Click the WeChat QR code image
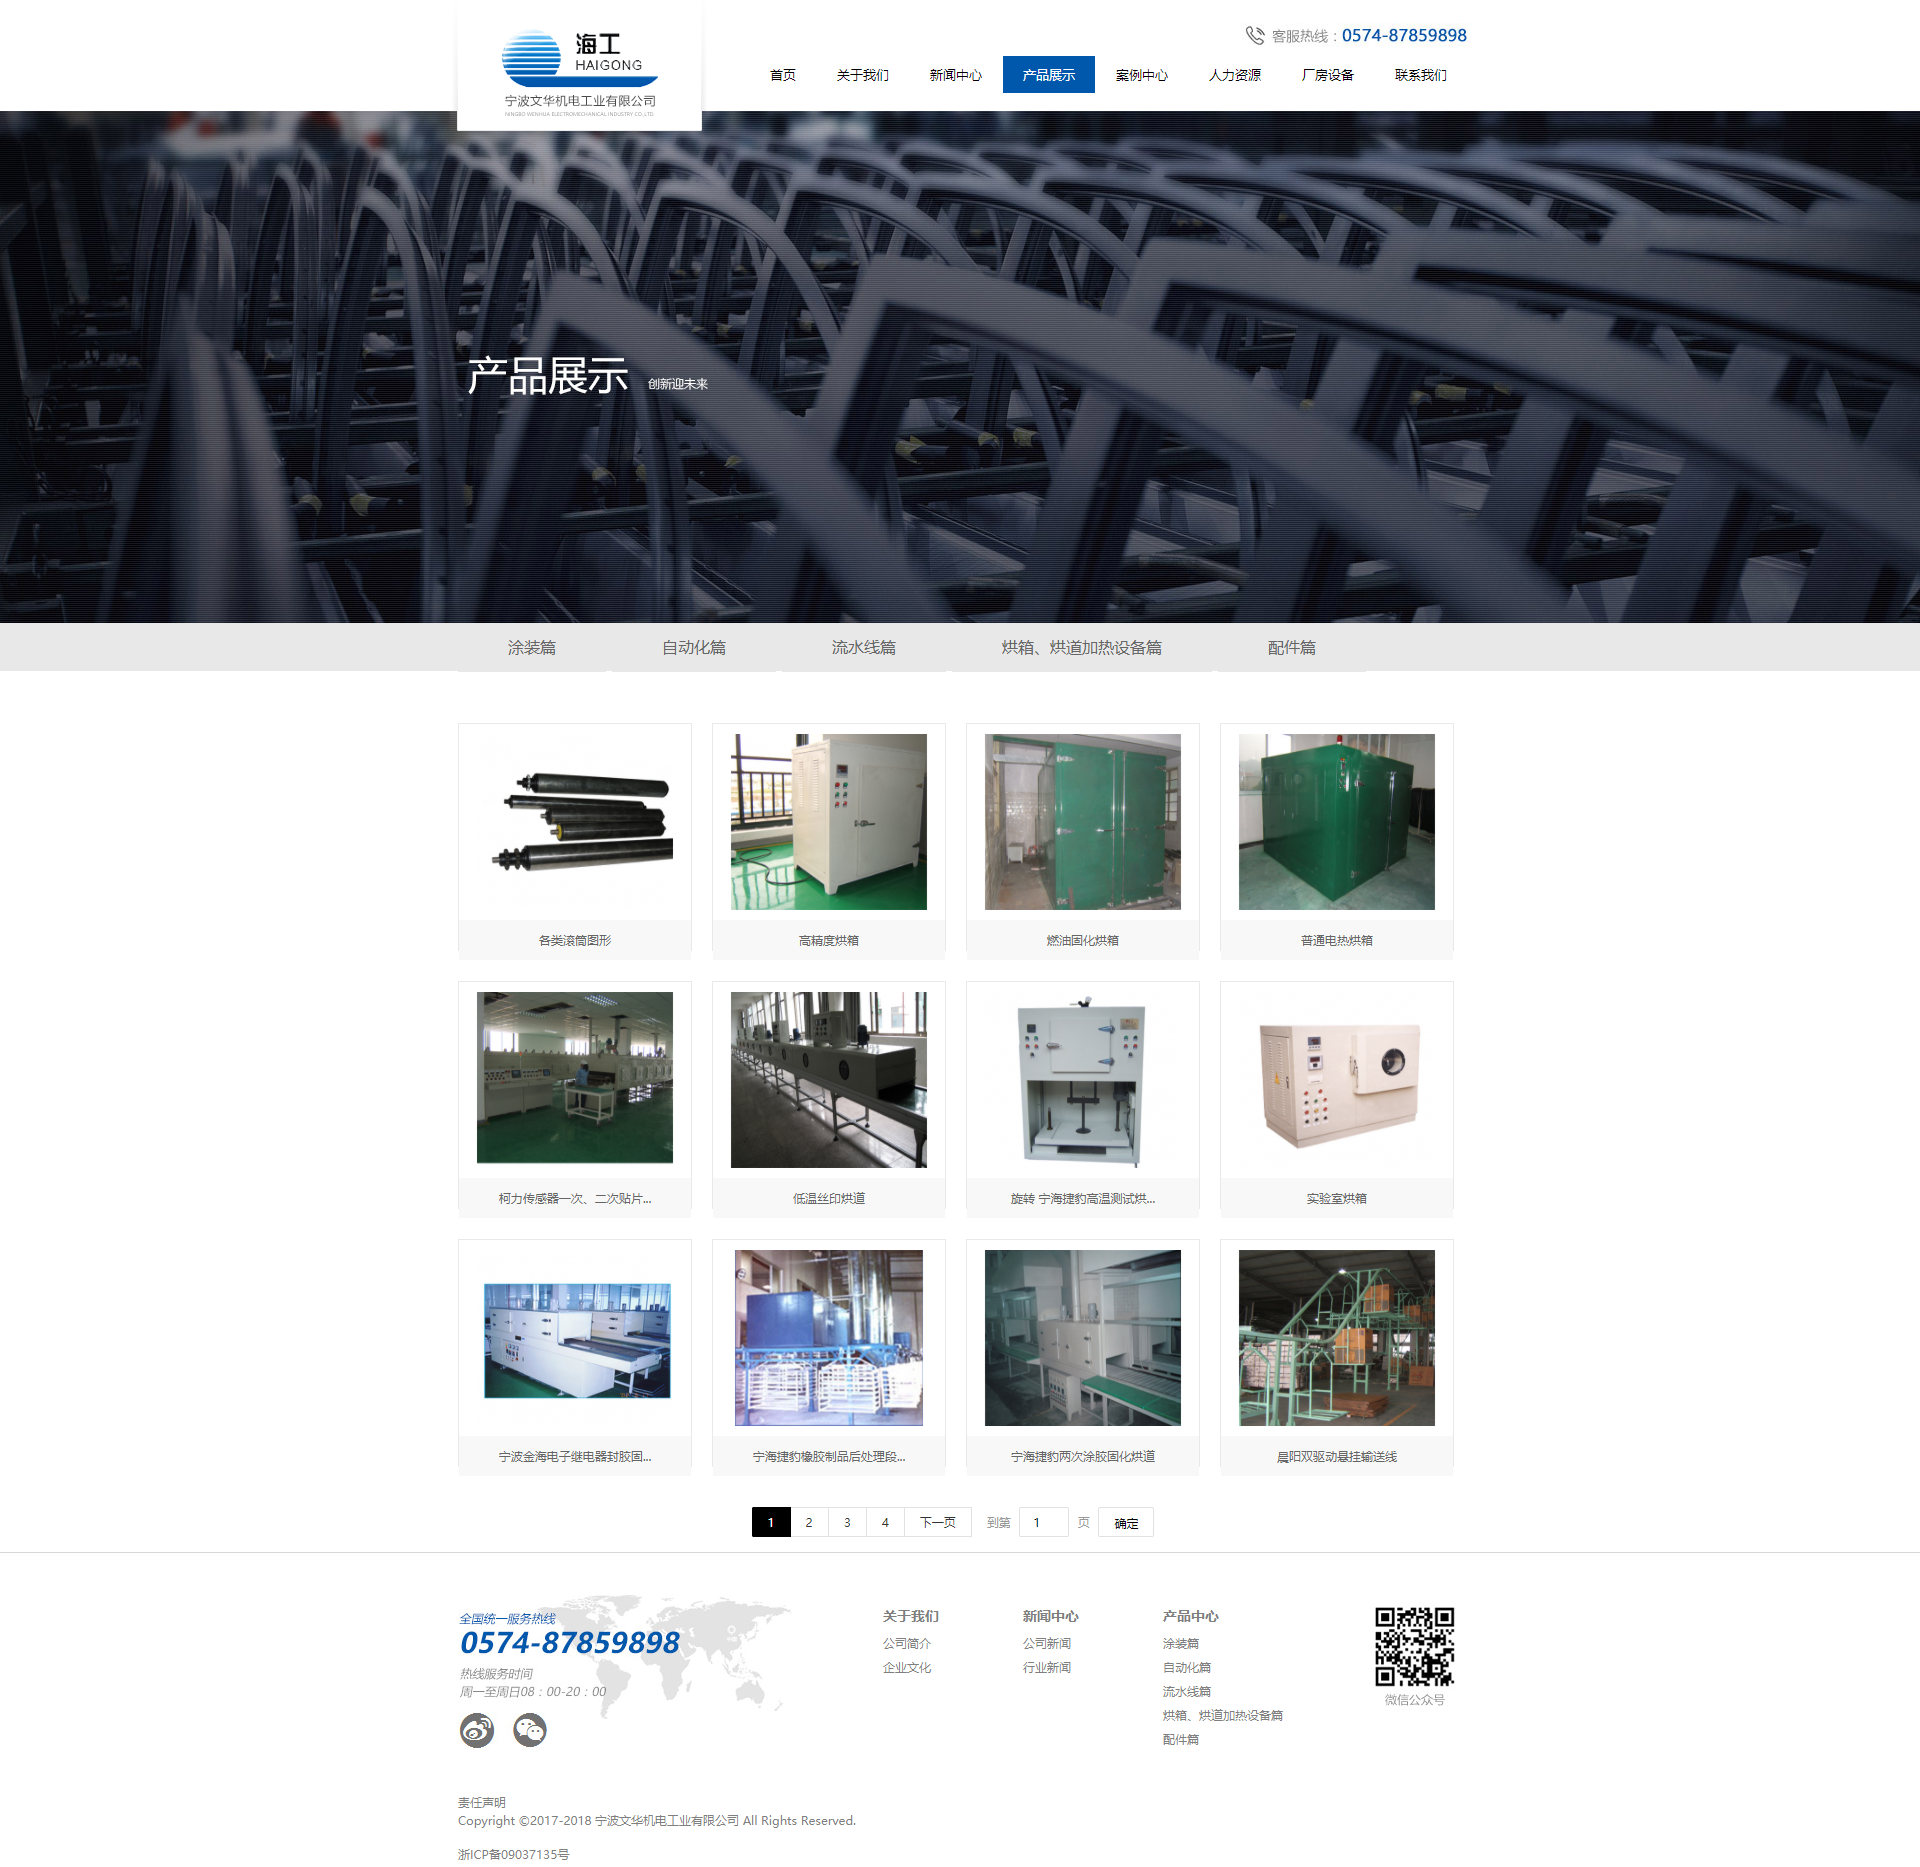The width and height of the screenshot is (1920, 1867). [x=1414, y=1647]
